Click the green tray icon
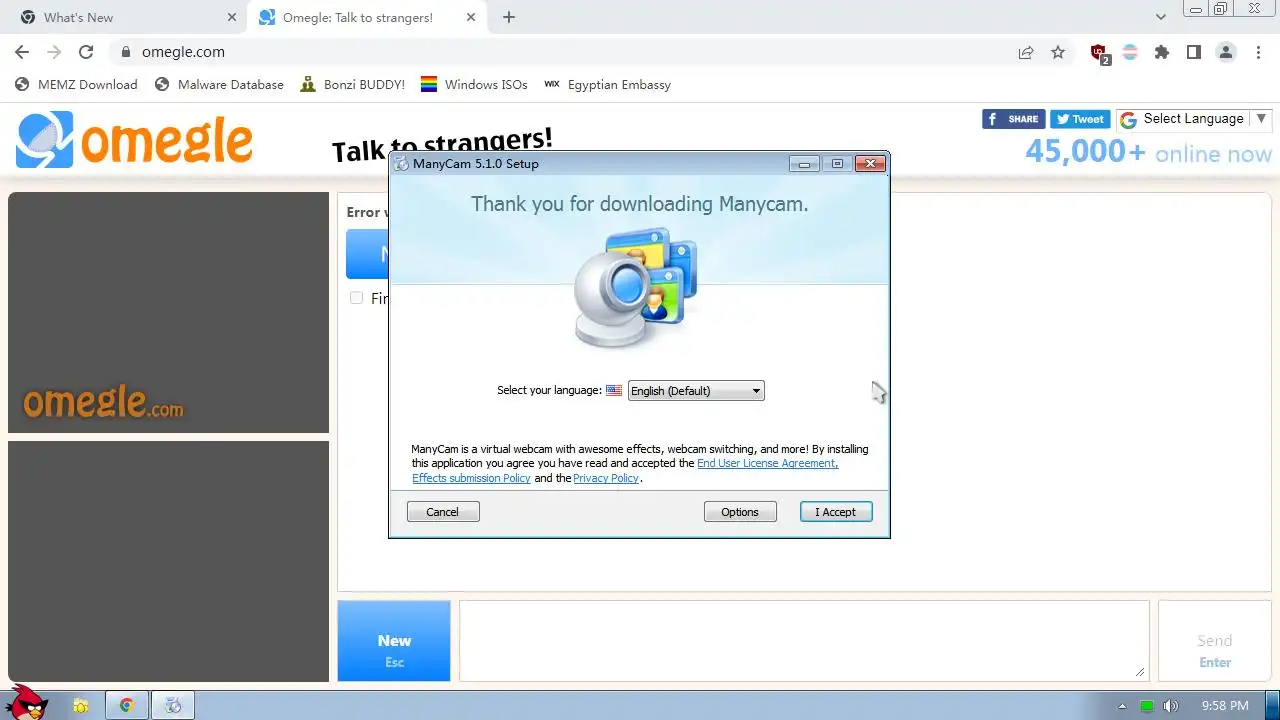The width and height of the screenshot is (1280, 720). click(x=1147, y=706)
